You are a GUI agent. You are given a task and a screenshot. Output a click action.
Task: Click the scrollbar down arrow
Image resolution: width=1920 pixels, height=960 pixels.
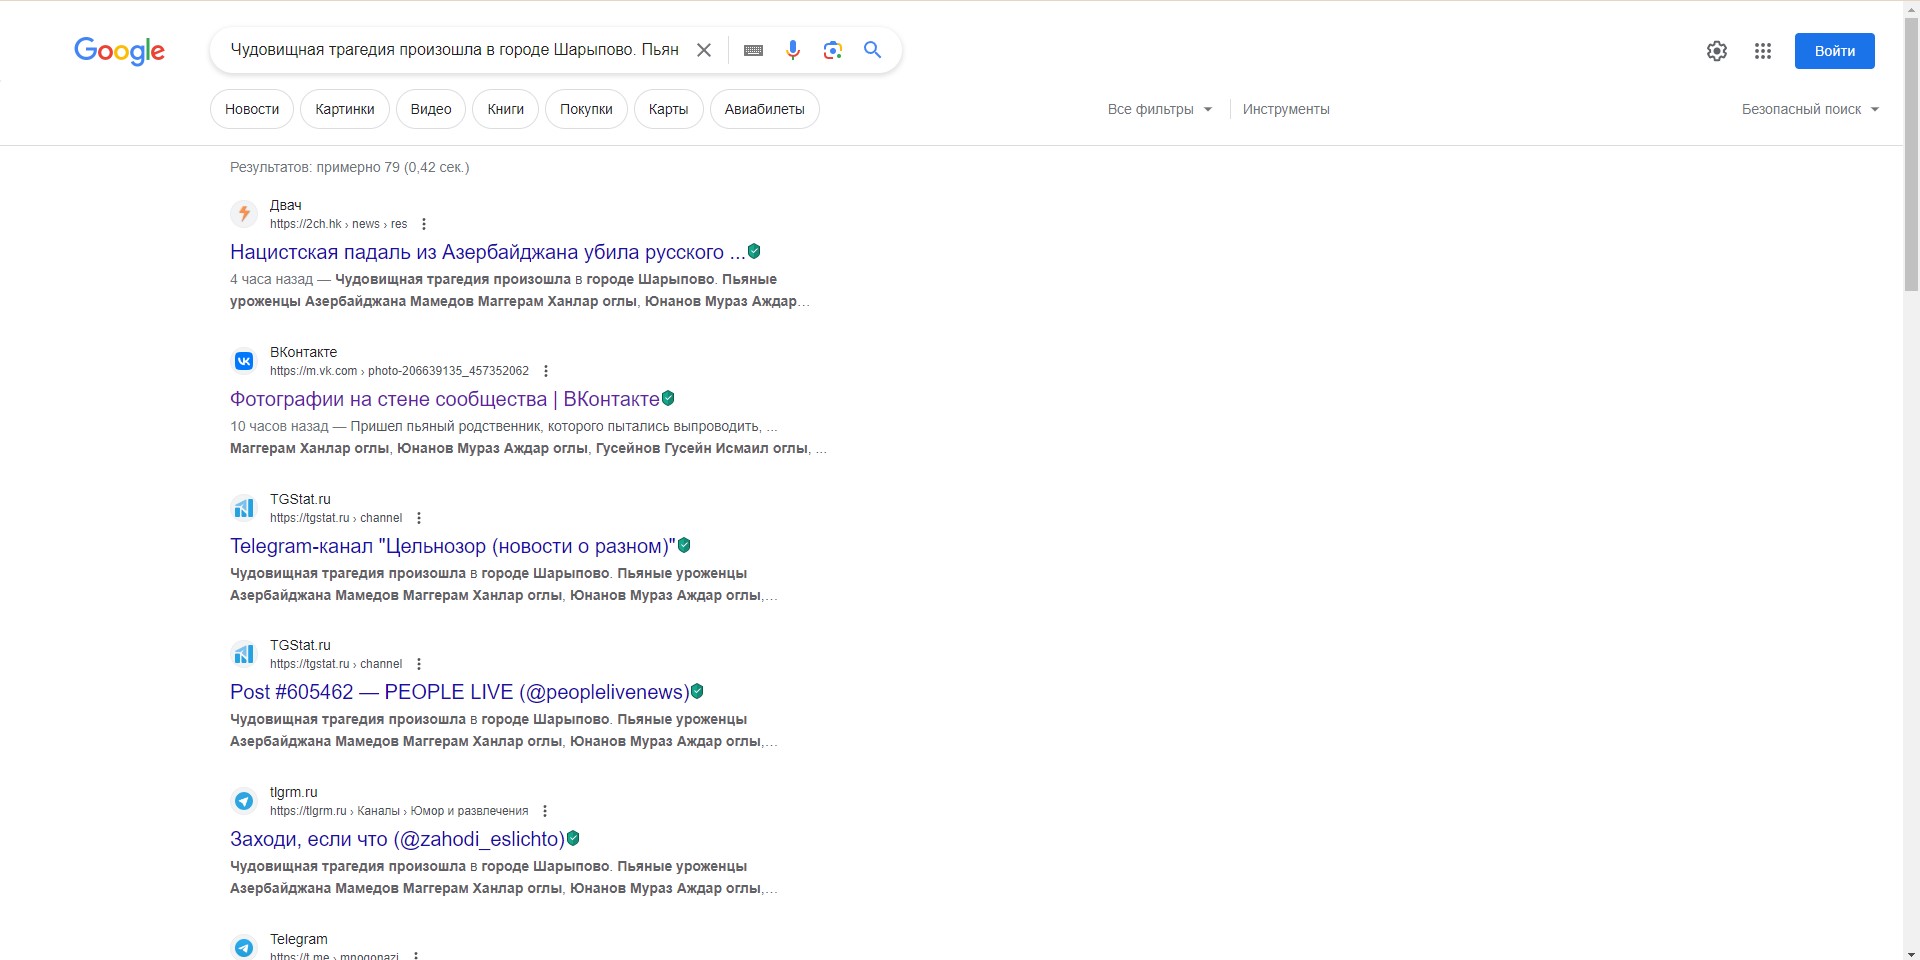click(1911, 952)
